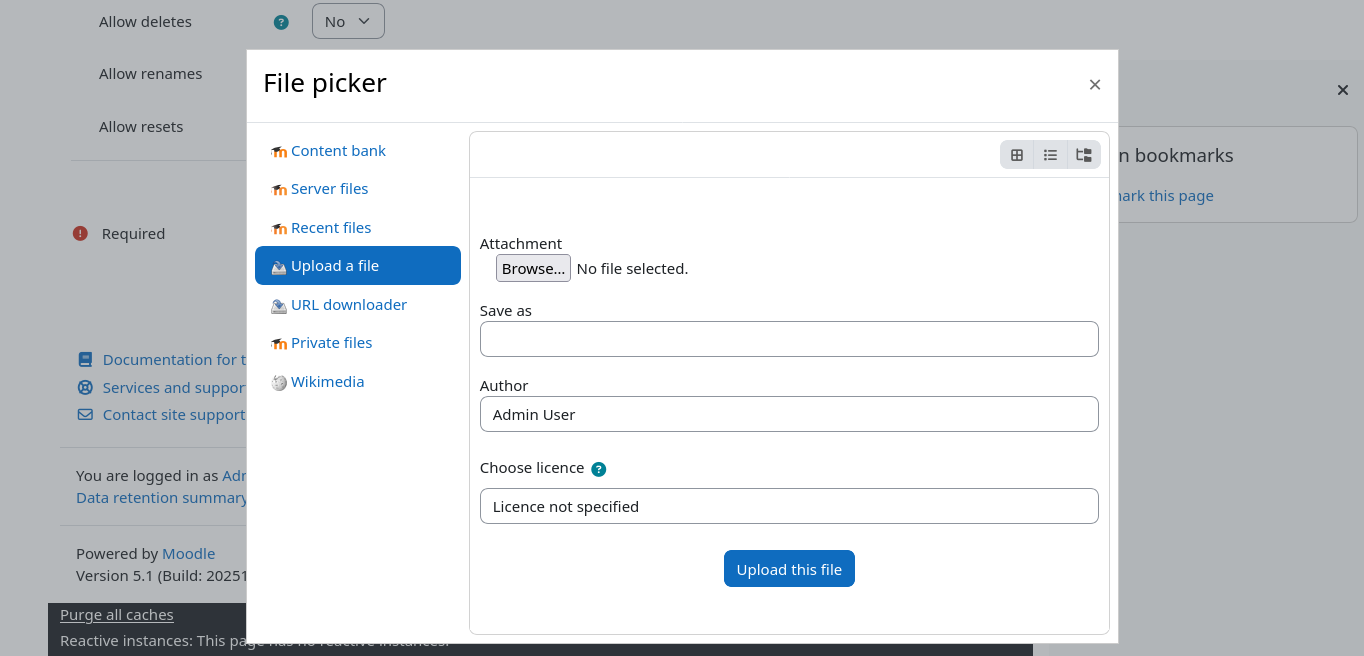Select Content bank repository

338,151
